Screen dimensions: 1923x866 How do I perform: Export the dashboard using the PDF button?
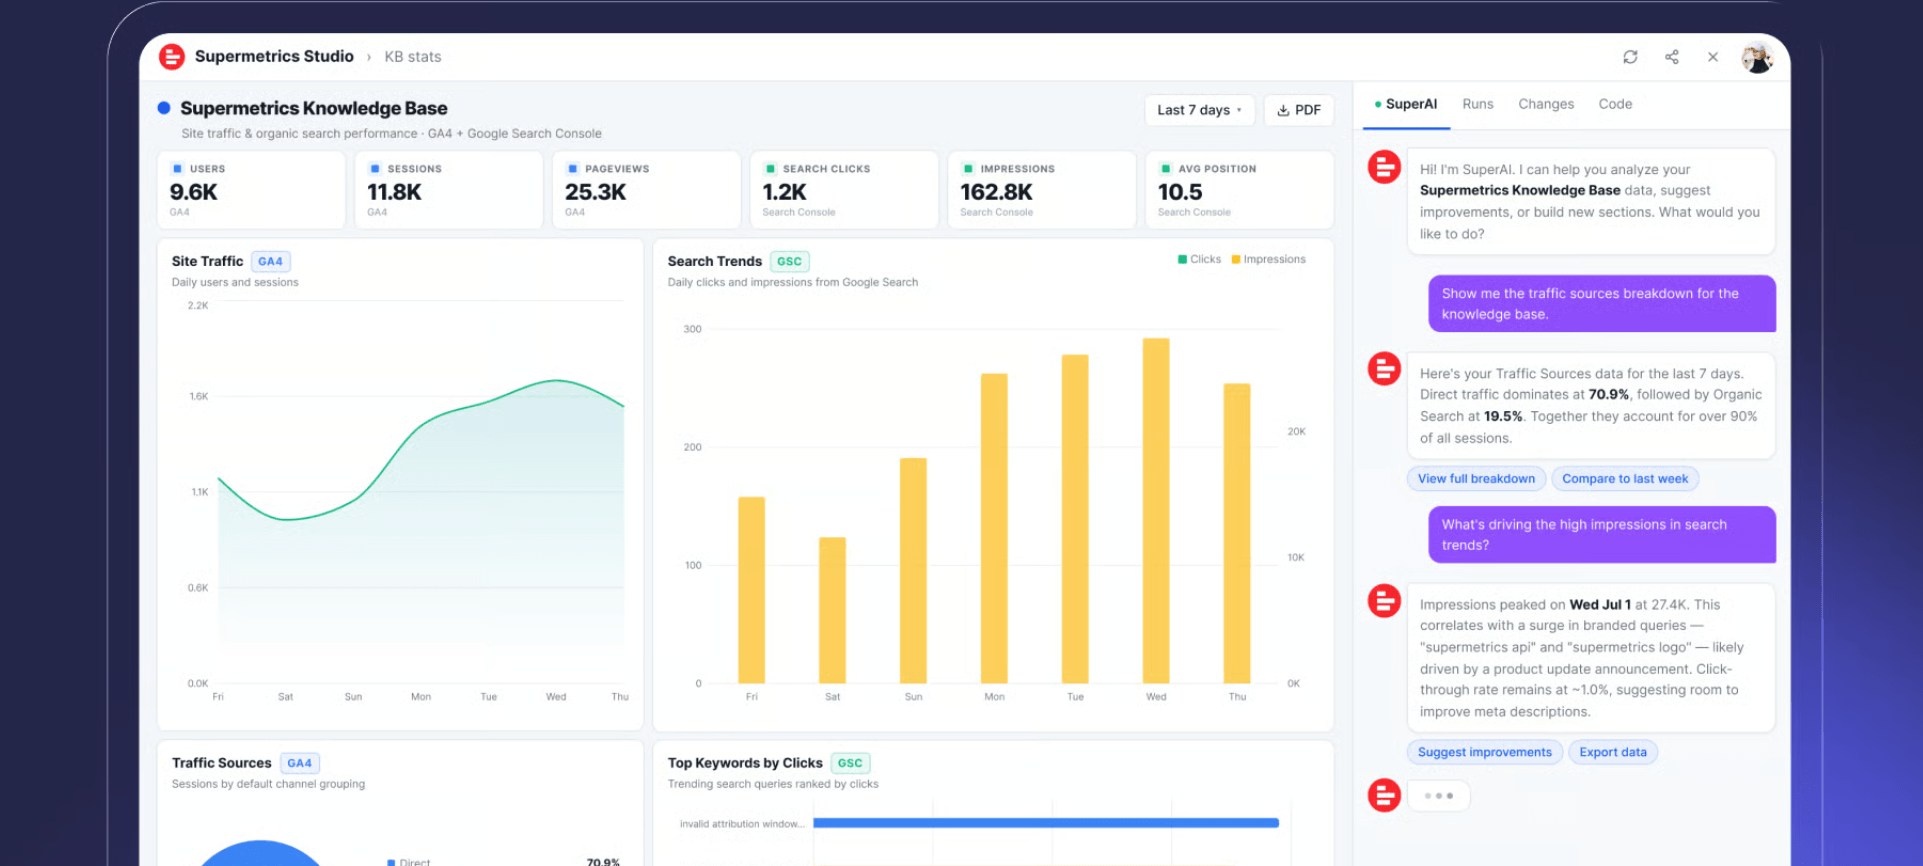coord(1299,110)
